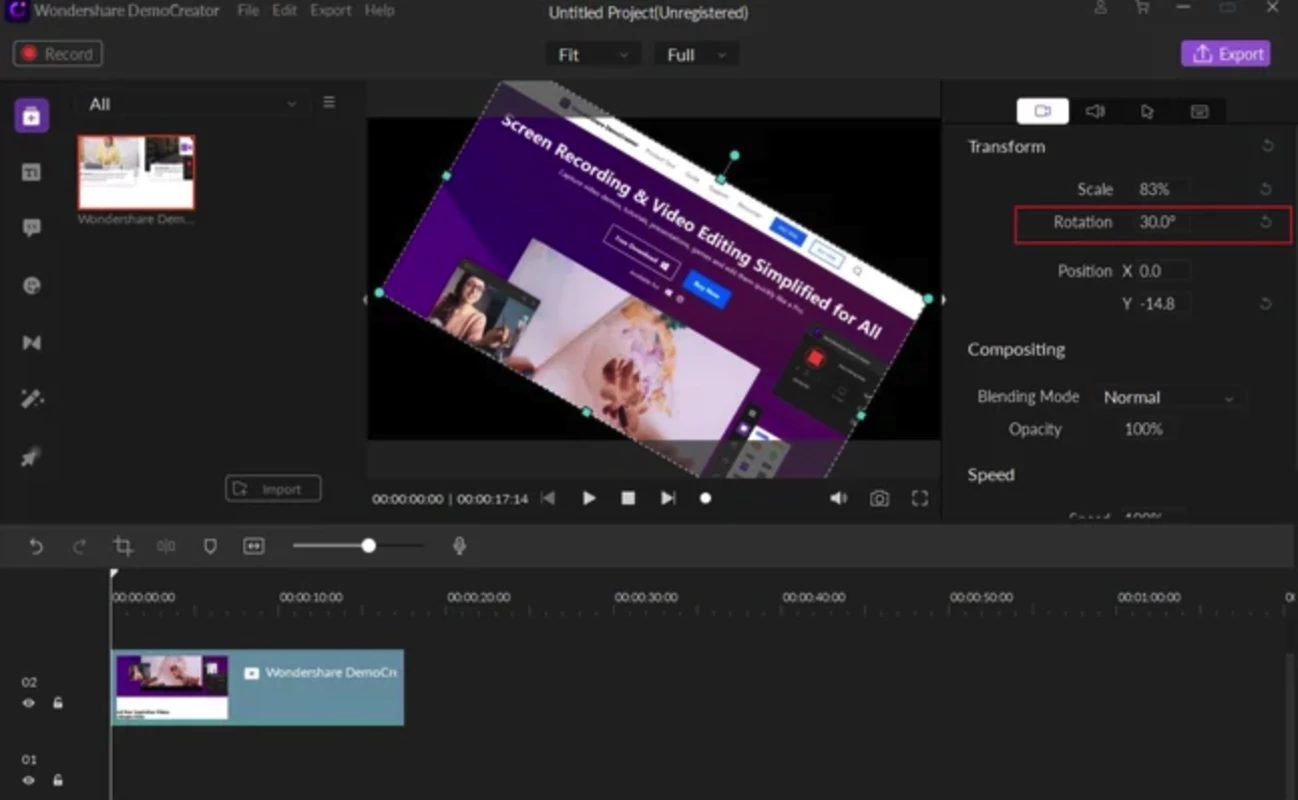Expand the All media filter dropdown

coord(192,104)
